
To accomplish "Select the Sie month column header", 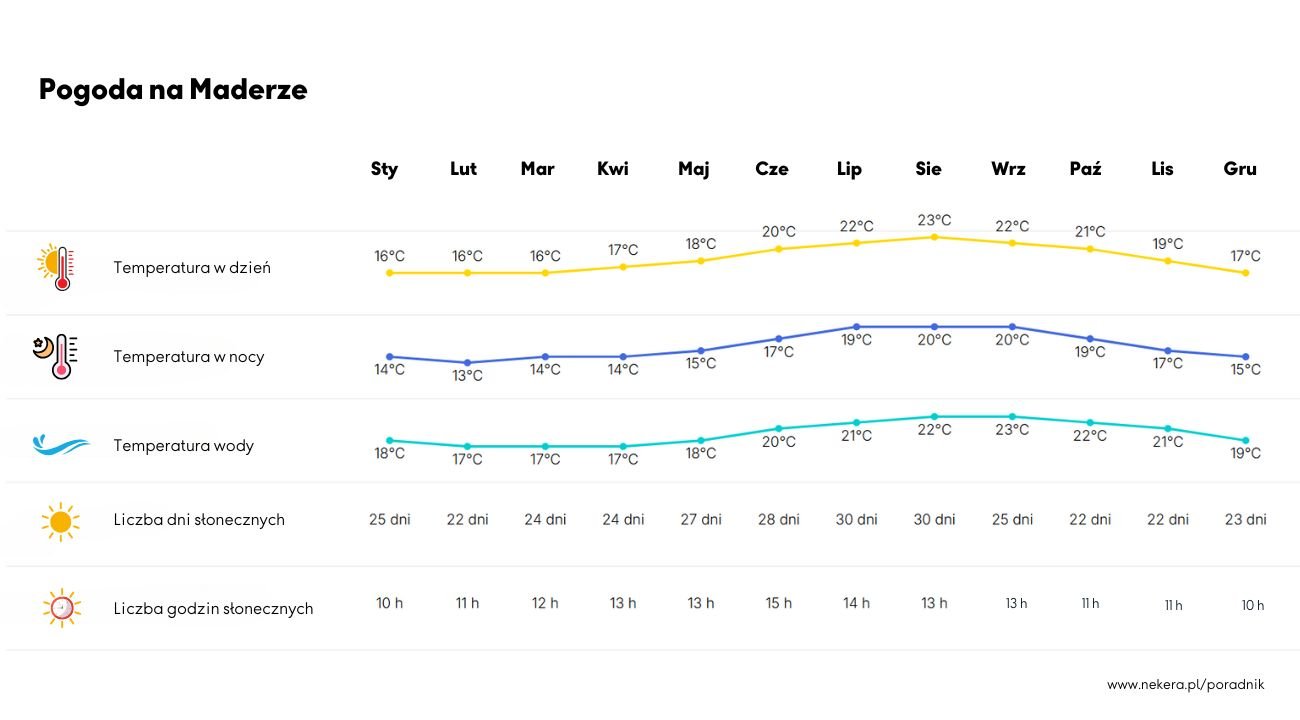I will tap(928, 169).
